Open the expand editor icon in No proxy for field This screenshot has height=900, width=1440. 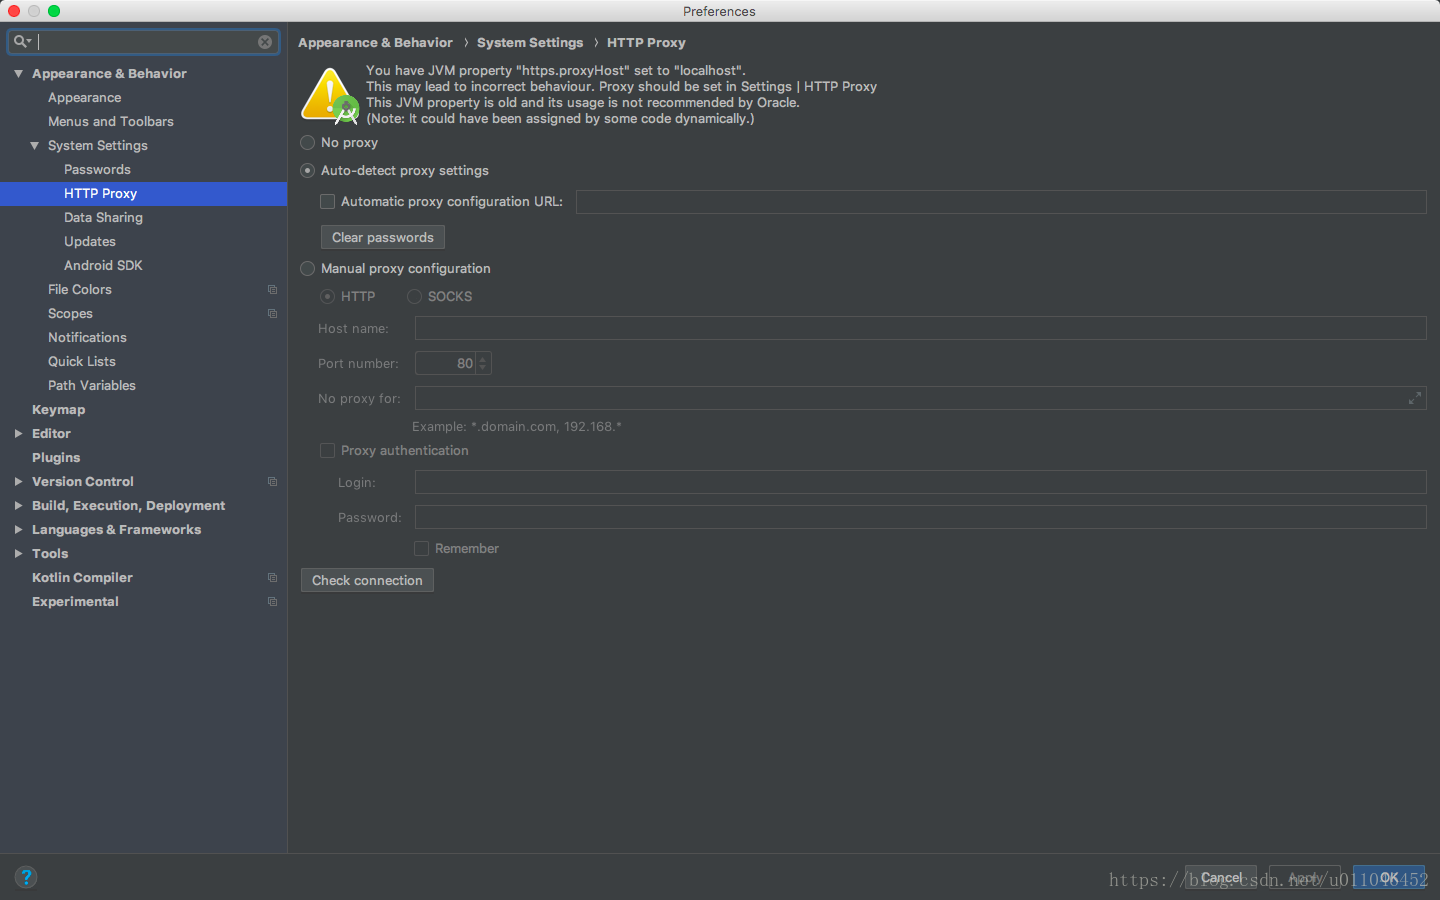point(1415,397)
